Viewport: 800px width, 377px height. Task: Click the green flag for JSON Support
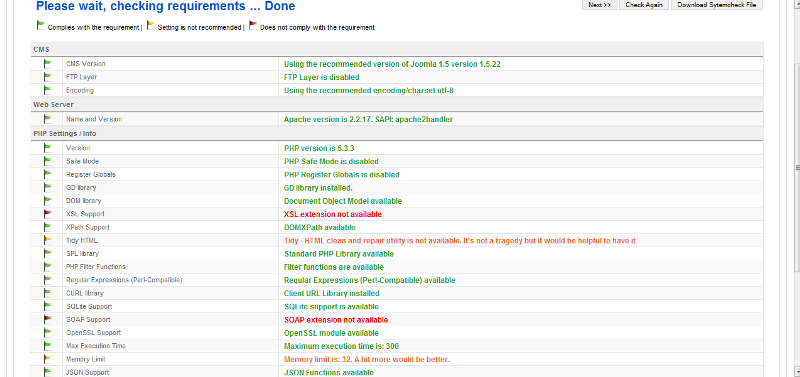click(48, 372)
